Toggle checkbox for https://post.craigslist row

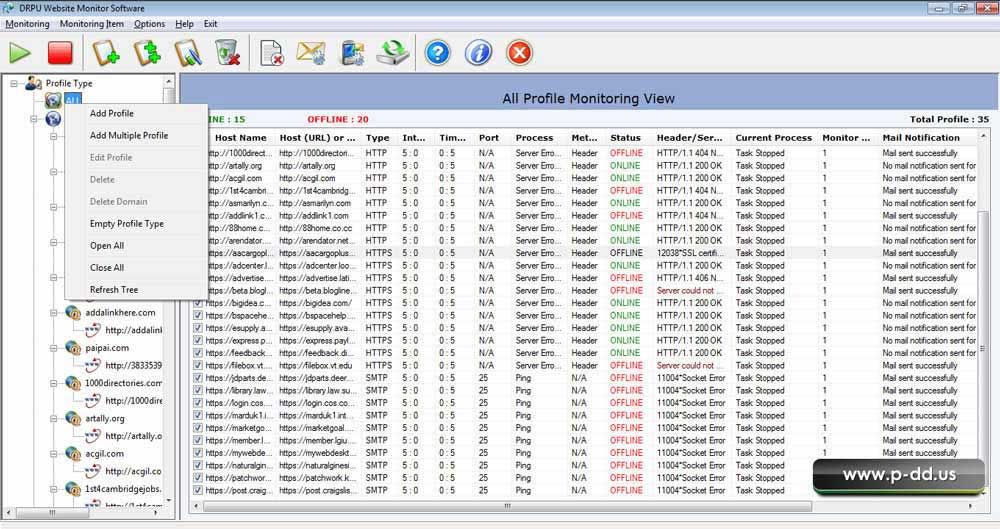(x=198, y=491)
